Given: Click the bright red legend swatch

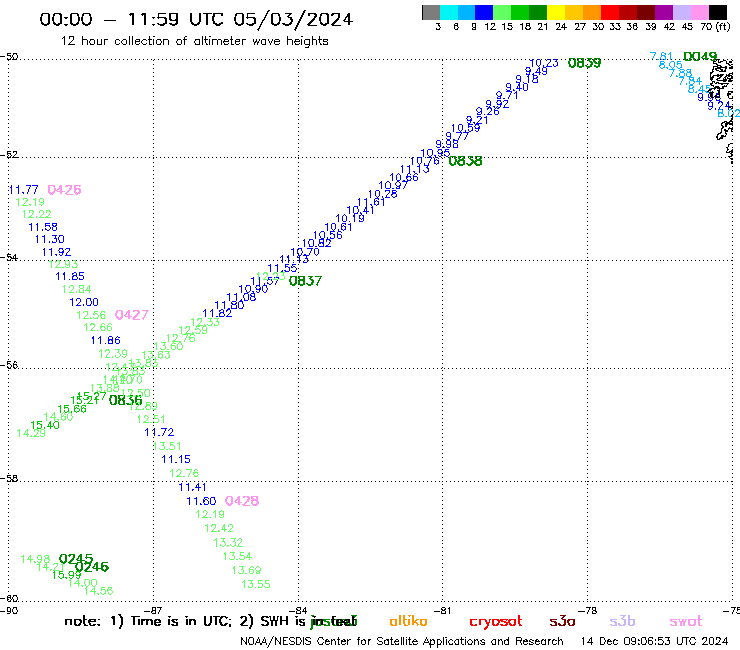Looking at the screenshot, I should (x=610, y=12).
